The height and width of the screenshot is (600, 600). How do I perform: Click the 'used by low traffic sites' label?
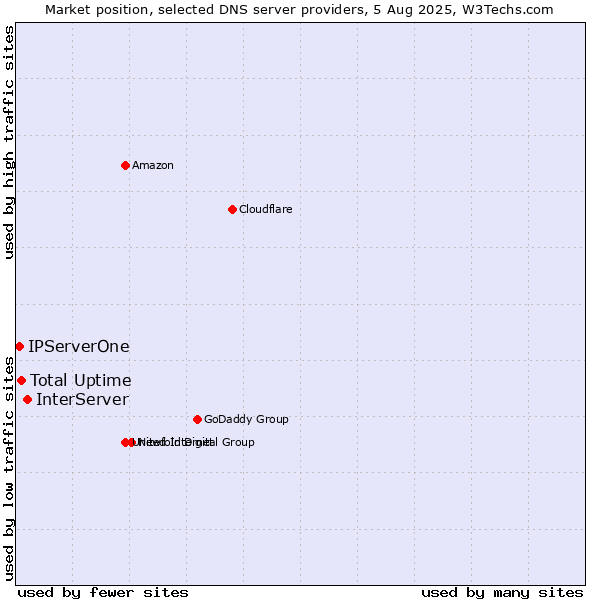(9, 470)
